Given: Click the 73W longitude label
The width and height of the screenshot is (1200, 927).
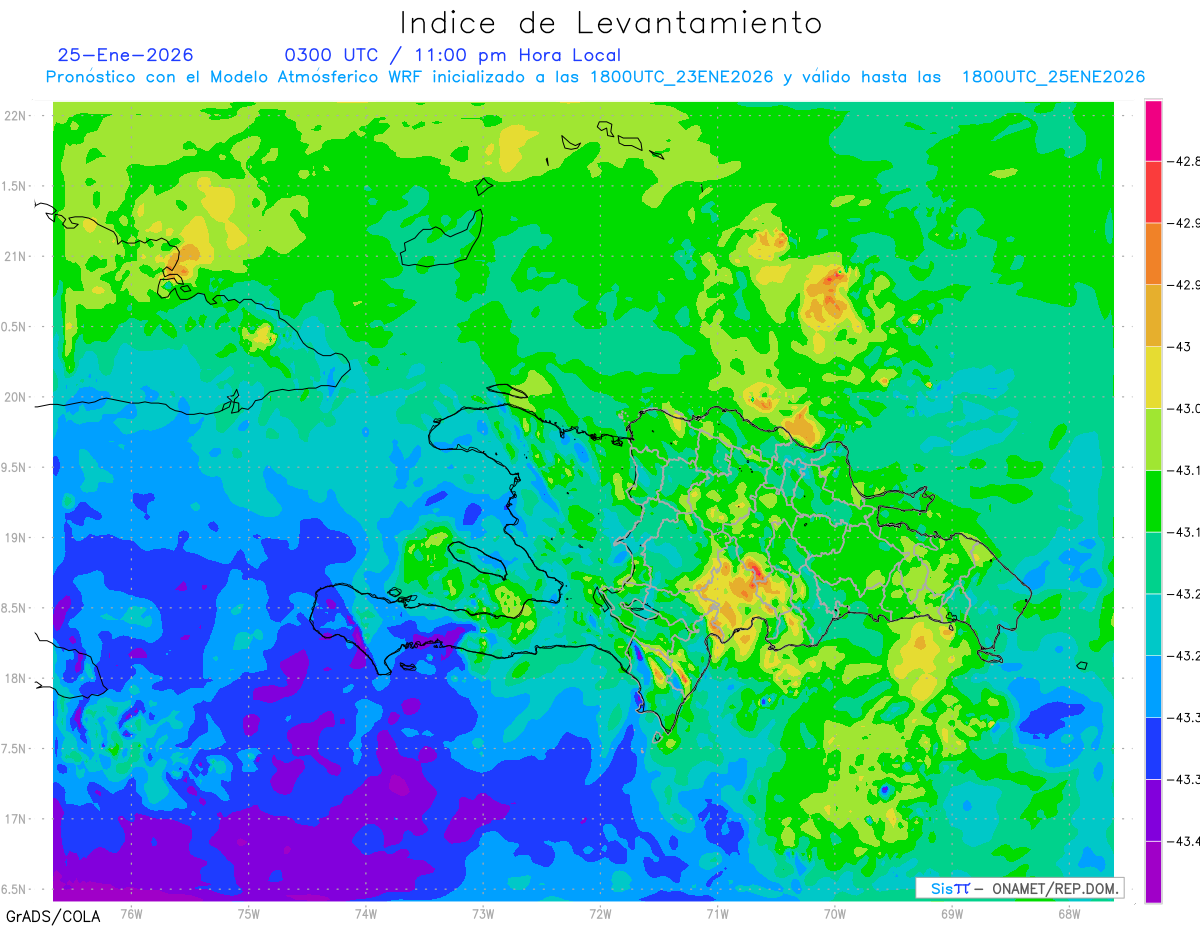Looking at the screenshot, I should pyautogui.click(x=483, y=913).
